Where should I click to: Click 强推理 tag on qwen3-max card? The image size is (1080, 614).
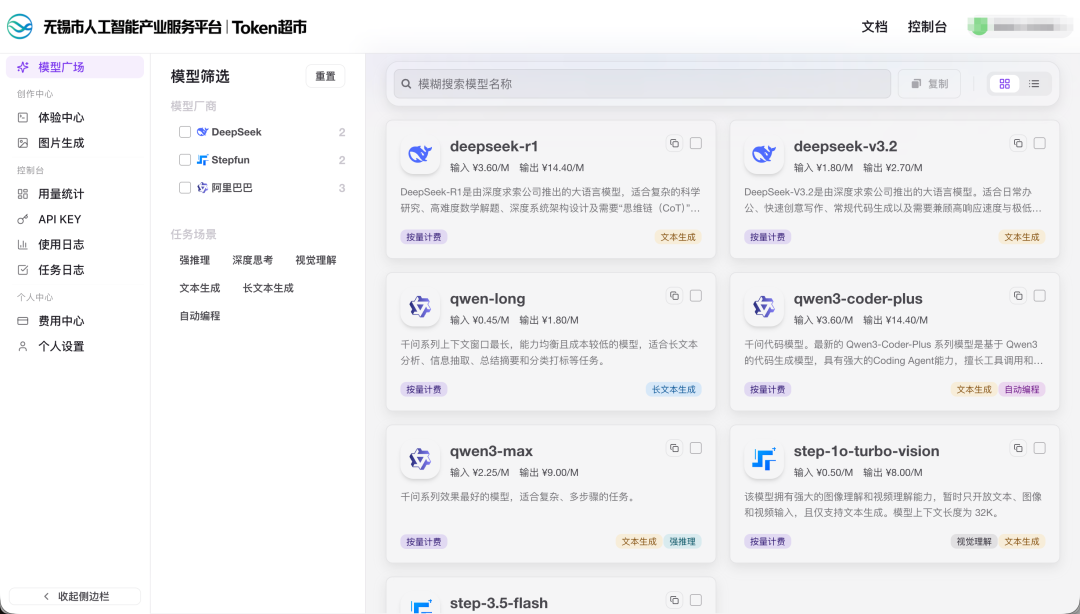coord(683,542)
